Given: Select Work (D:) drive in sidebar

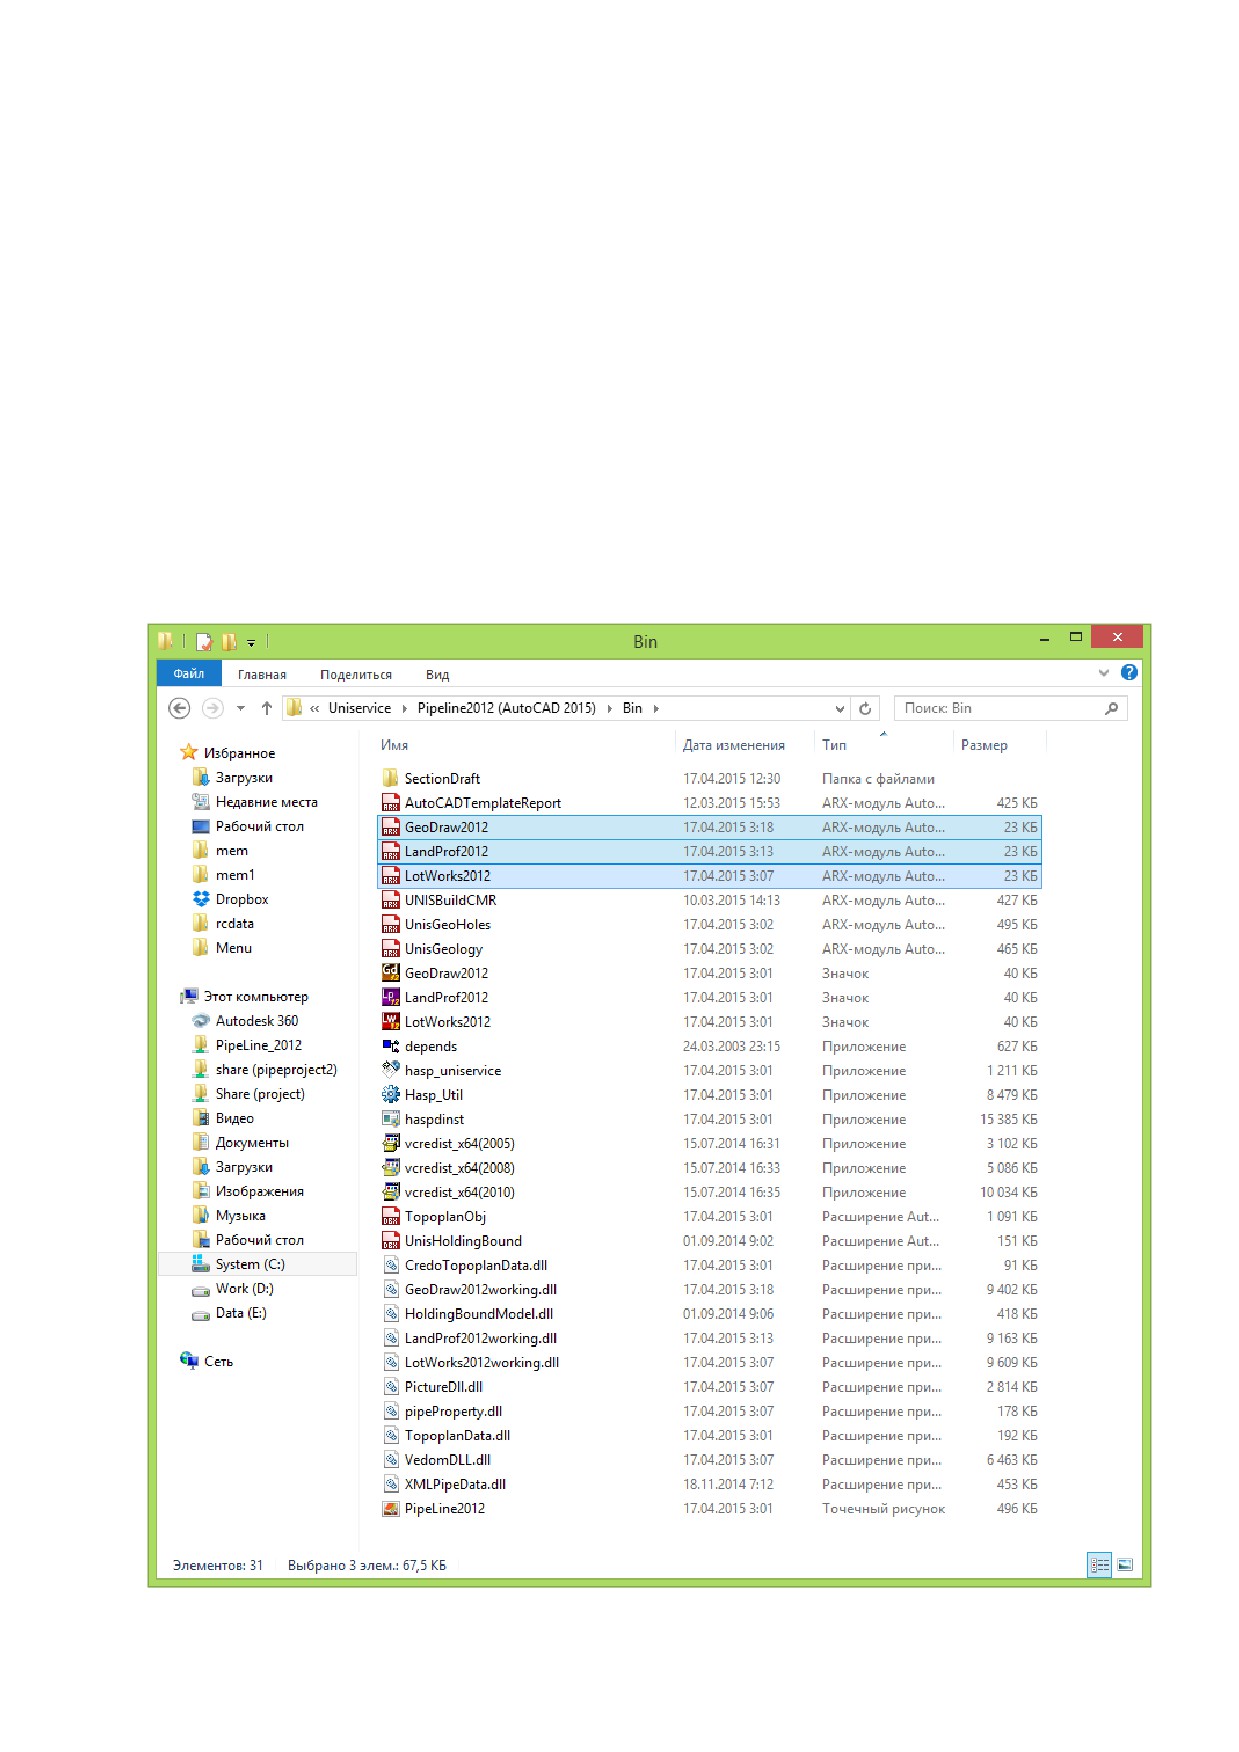Looking at the screenshot, I should pyautogui.click(x=244, y=1289).
